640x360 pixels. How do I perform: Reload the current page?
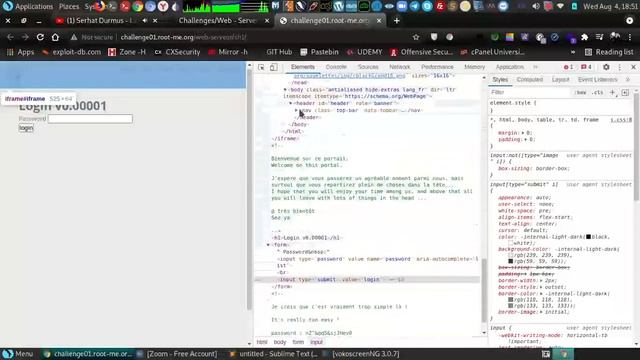(40, 37)
